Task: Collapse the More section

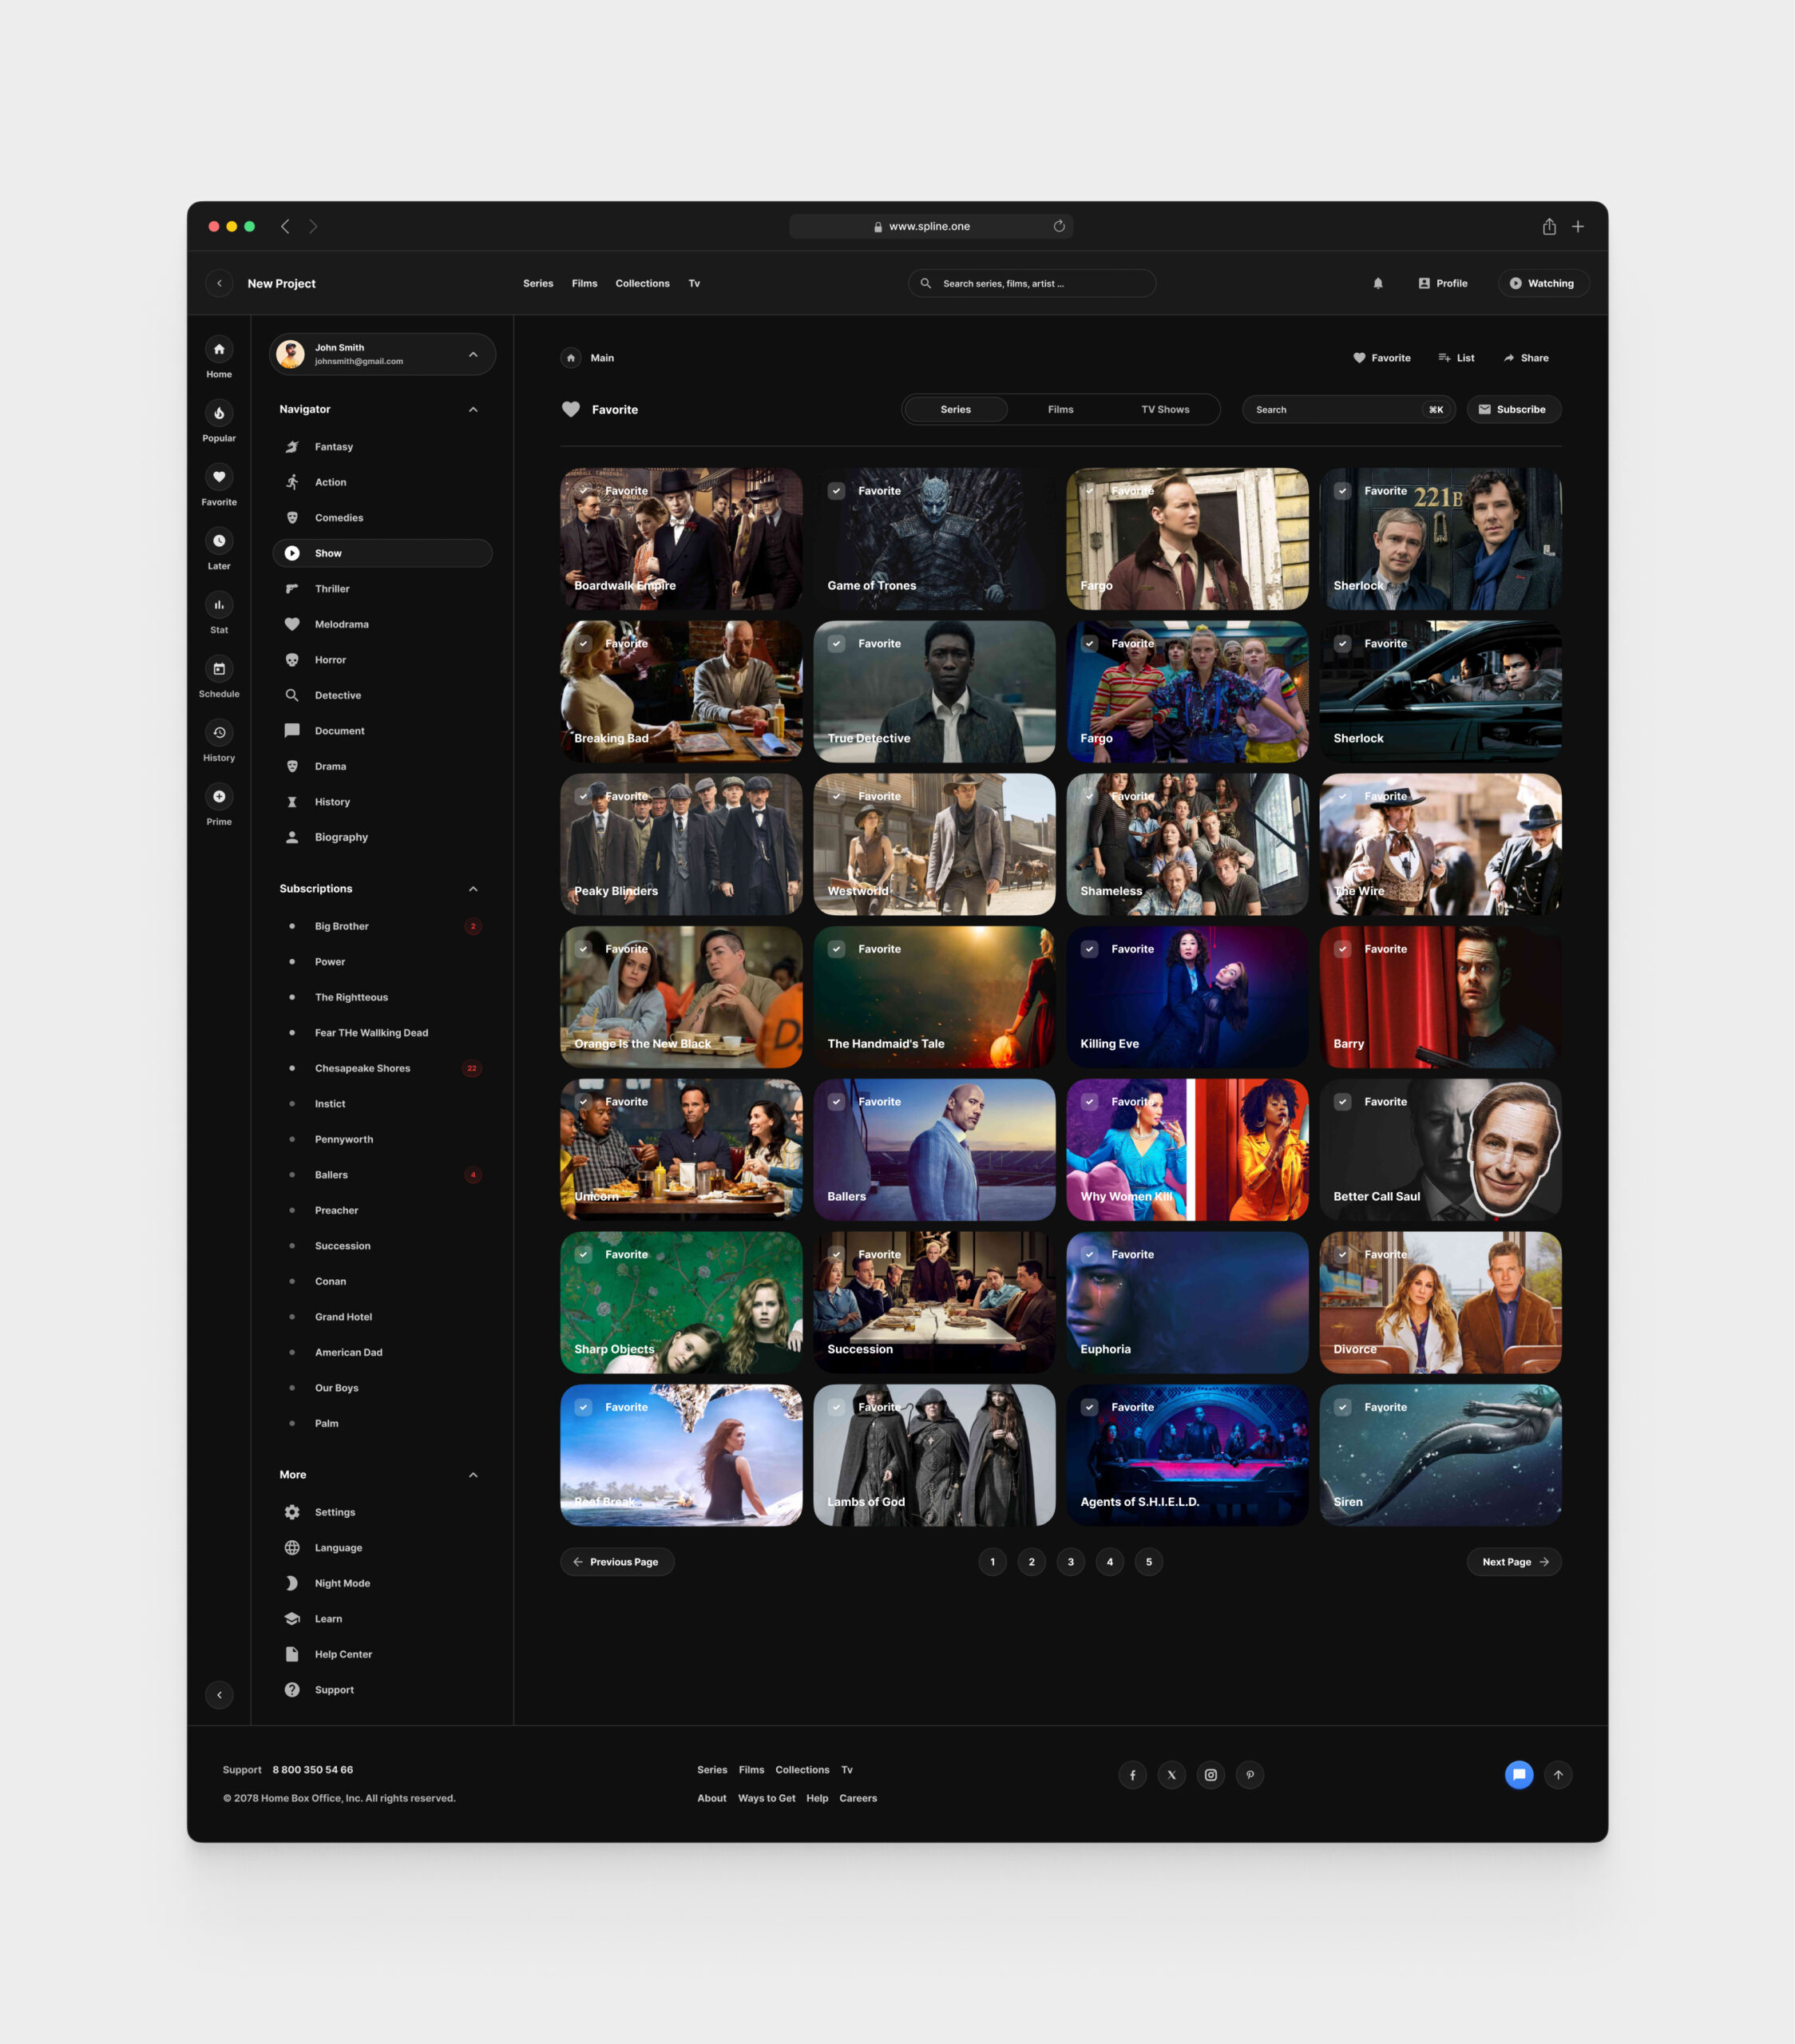Action: pyautogui.click(x=473, y=1475)
